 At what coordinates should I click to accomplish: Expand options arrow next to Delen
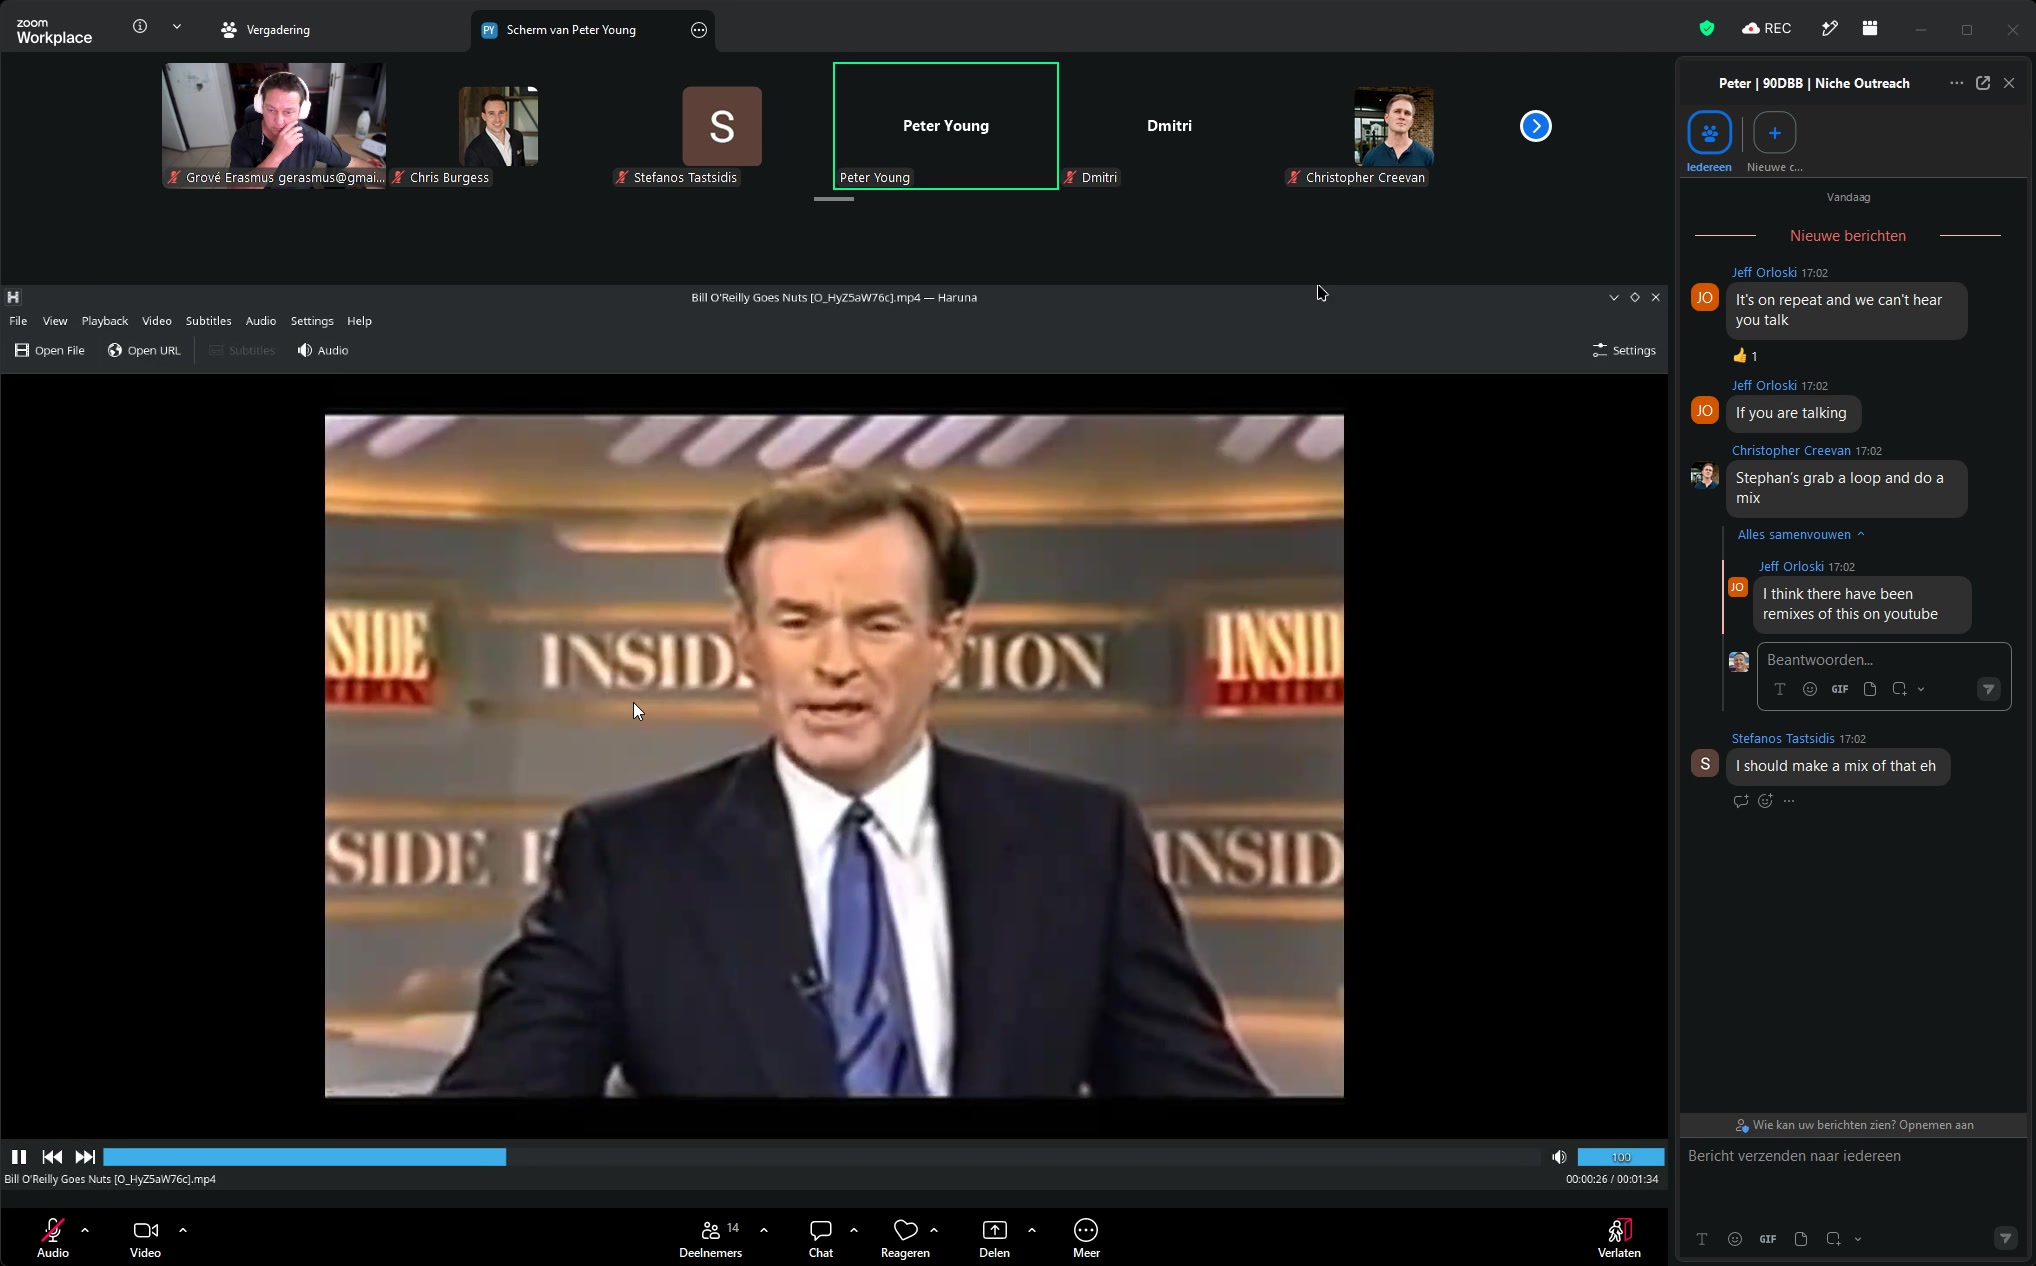pos(1032,1230)
